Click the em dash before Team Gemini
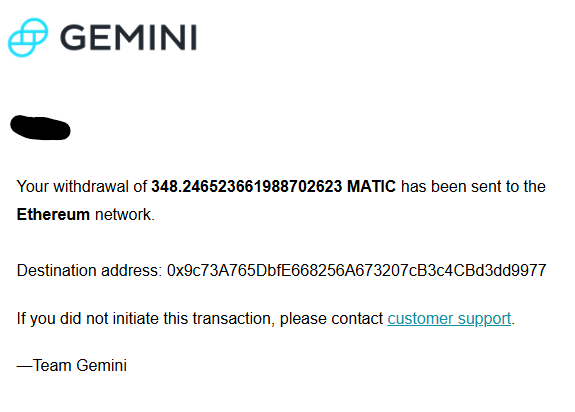Image resolution: width=575 pixels, height=412 pixels. pos(25,366)
